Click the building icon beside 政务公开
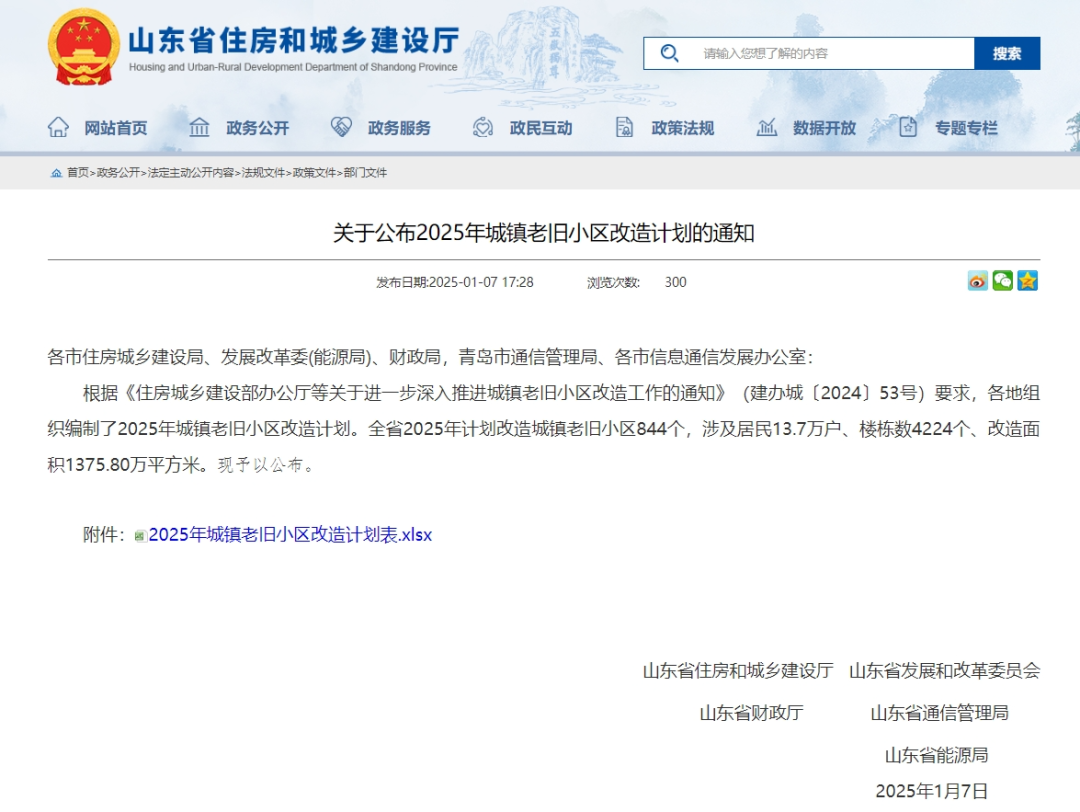 pos(200,128)
